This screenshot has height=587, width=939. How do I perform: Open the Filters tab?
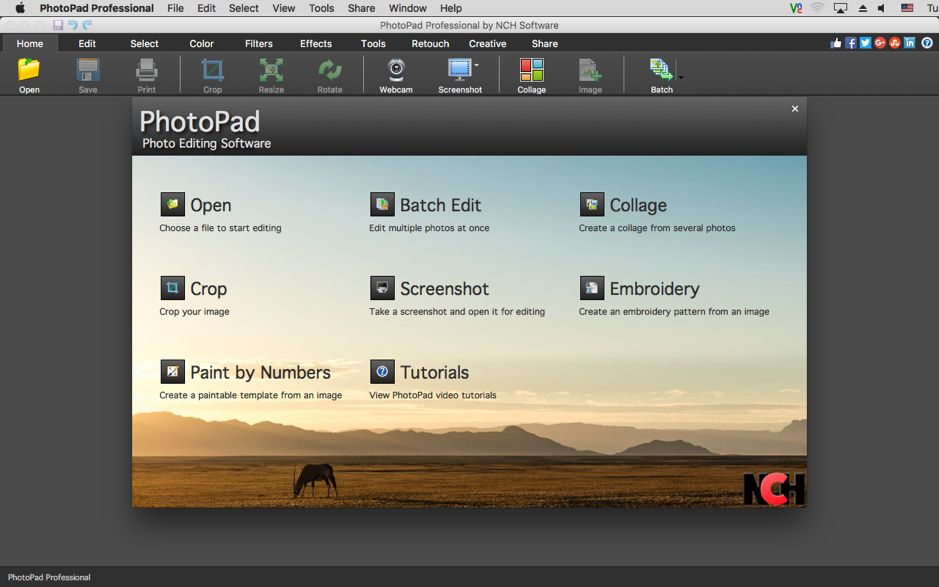click(x=258, y=44)
